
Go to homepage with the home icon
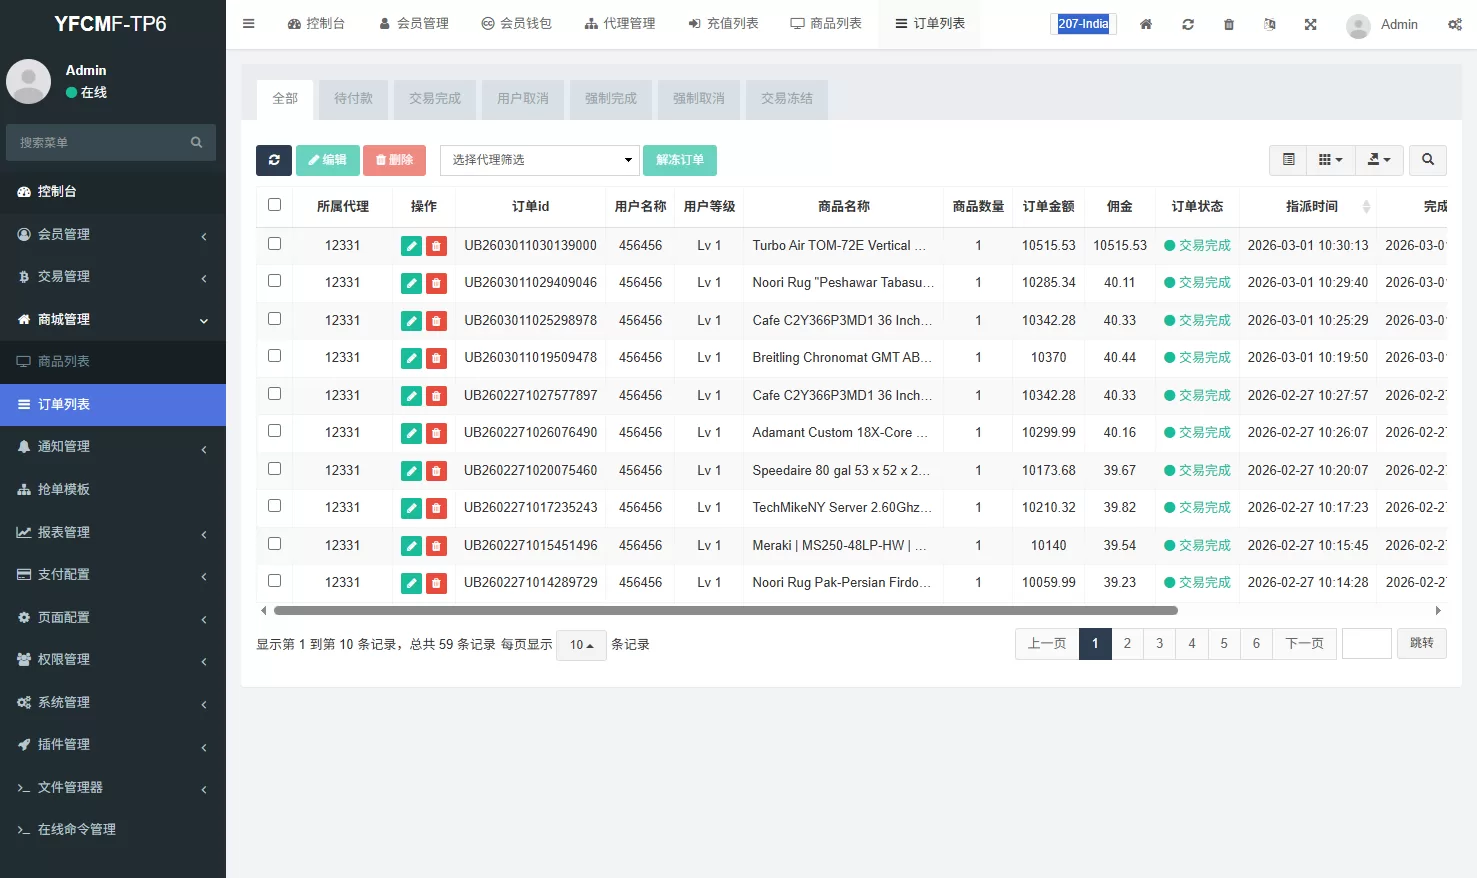point(1145,24)
